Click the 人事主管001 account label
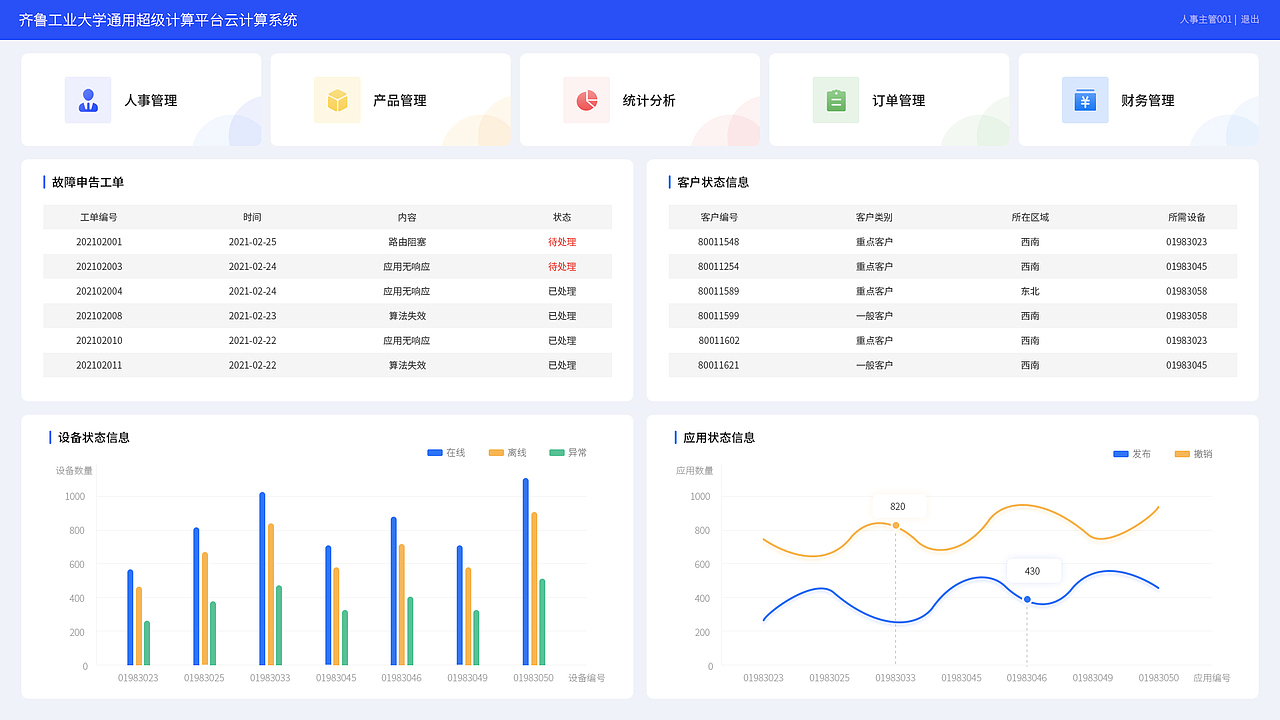 pos(1205,19)
